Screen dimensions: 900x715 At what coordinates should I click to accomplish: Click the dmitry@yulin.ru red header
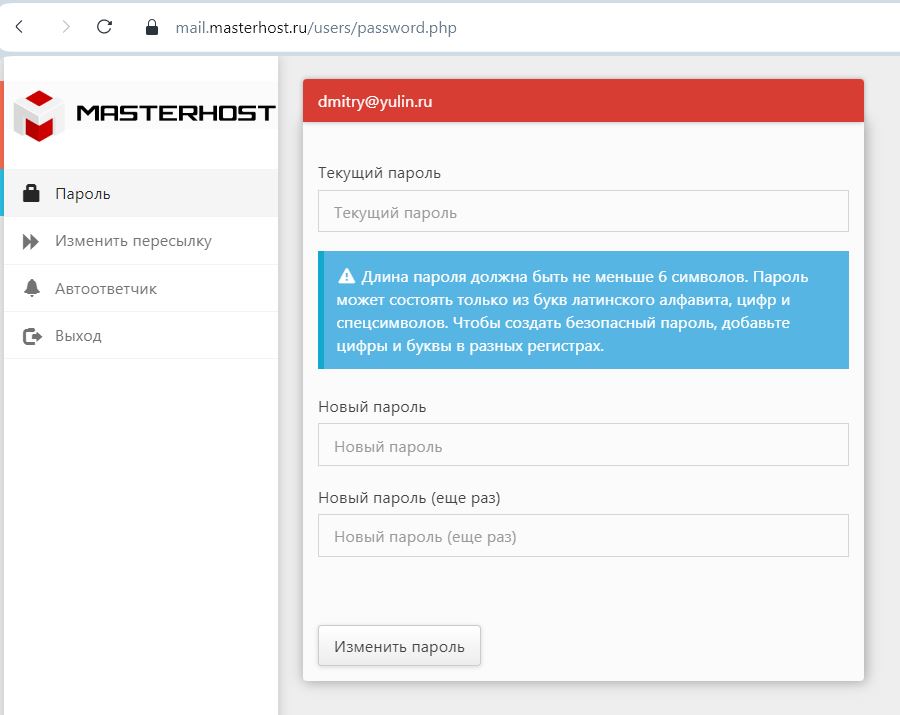click(583, 101)
